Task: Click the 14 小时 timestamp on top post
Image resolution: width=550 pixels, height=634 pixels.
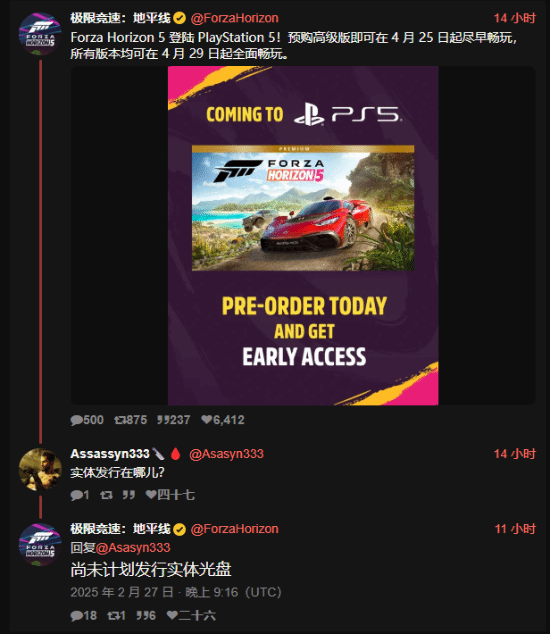Action: [x=515, y=18]
